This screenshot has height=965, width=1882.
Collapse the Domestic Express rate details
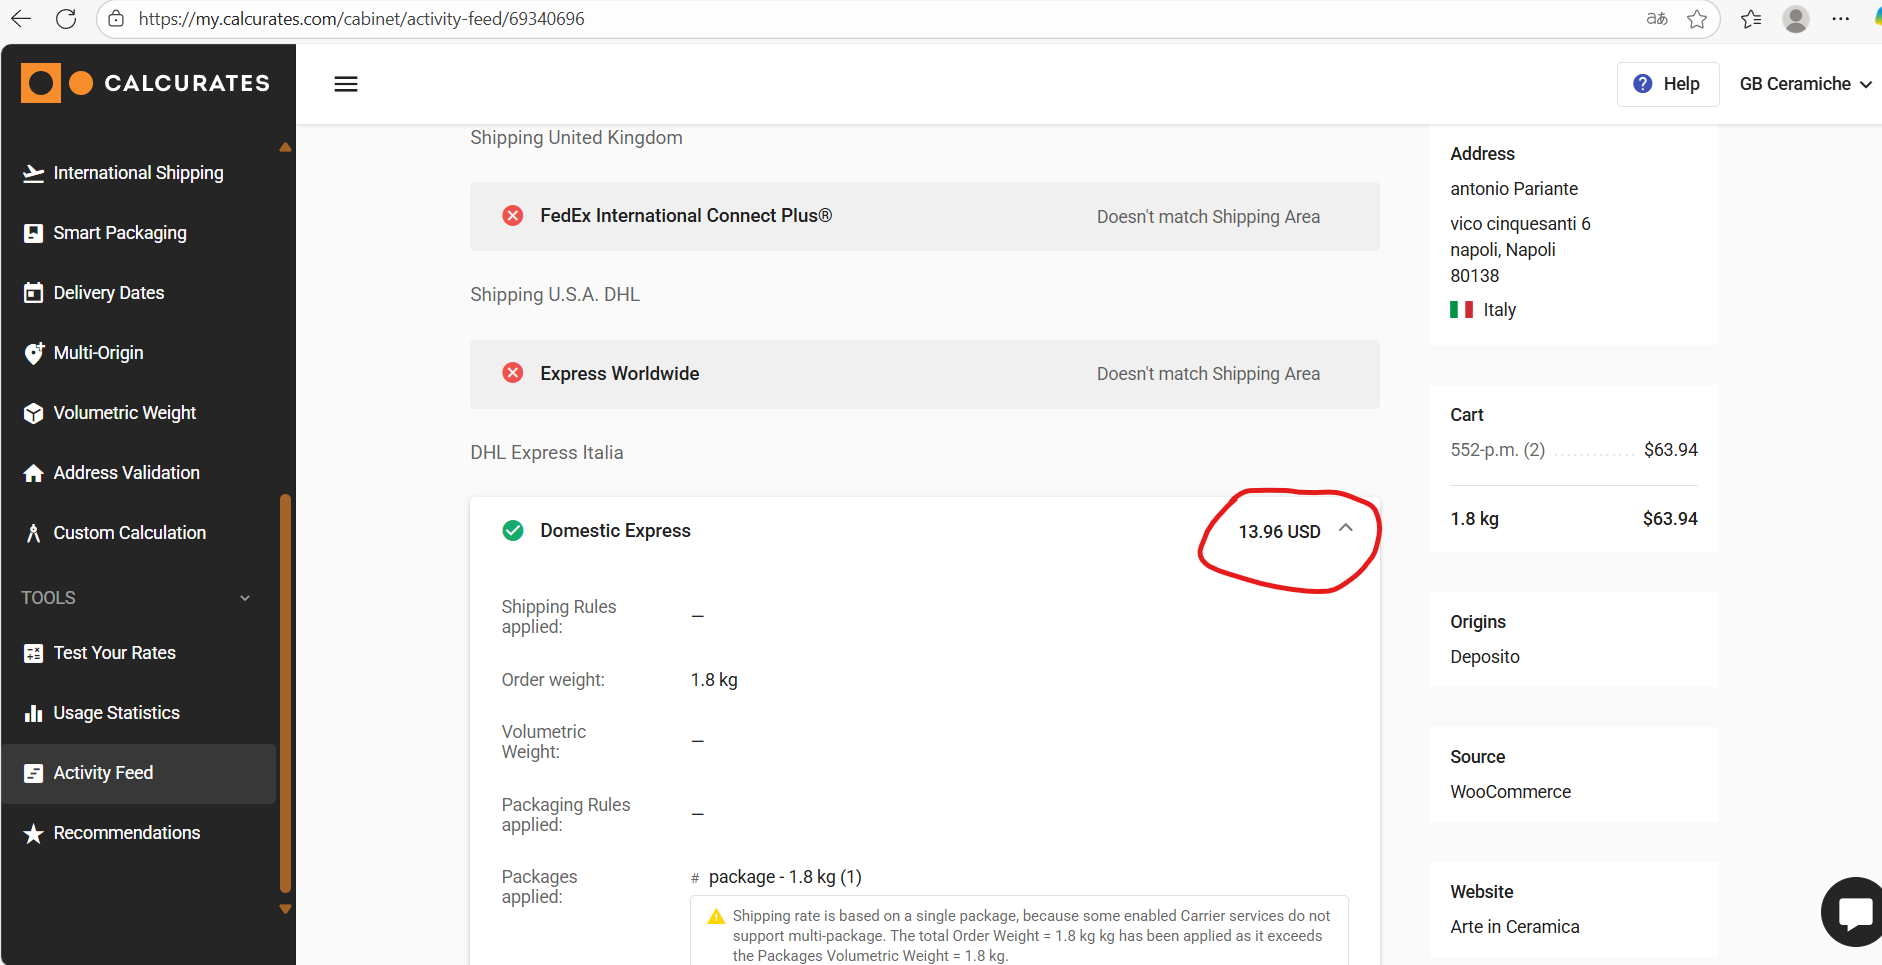pyautogui.click(x=1346, y=529)
